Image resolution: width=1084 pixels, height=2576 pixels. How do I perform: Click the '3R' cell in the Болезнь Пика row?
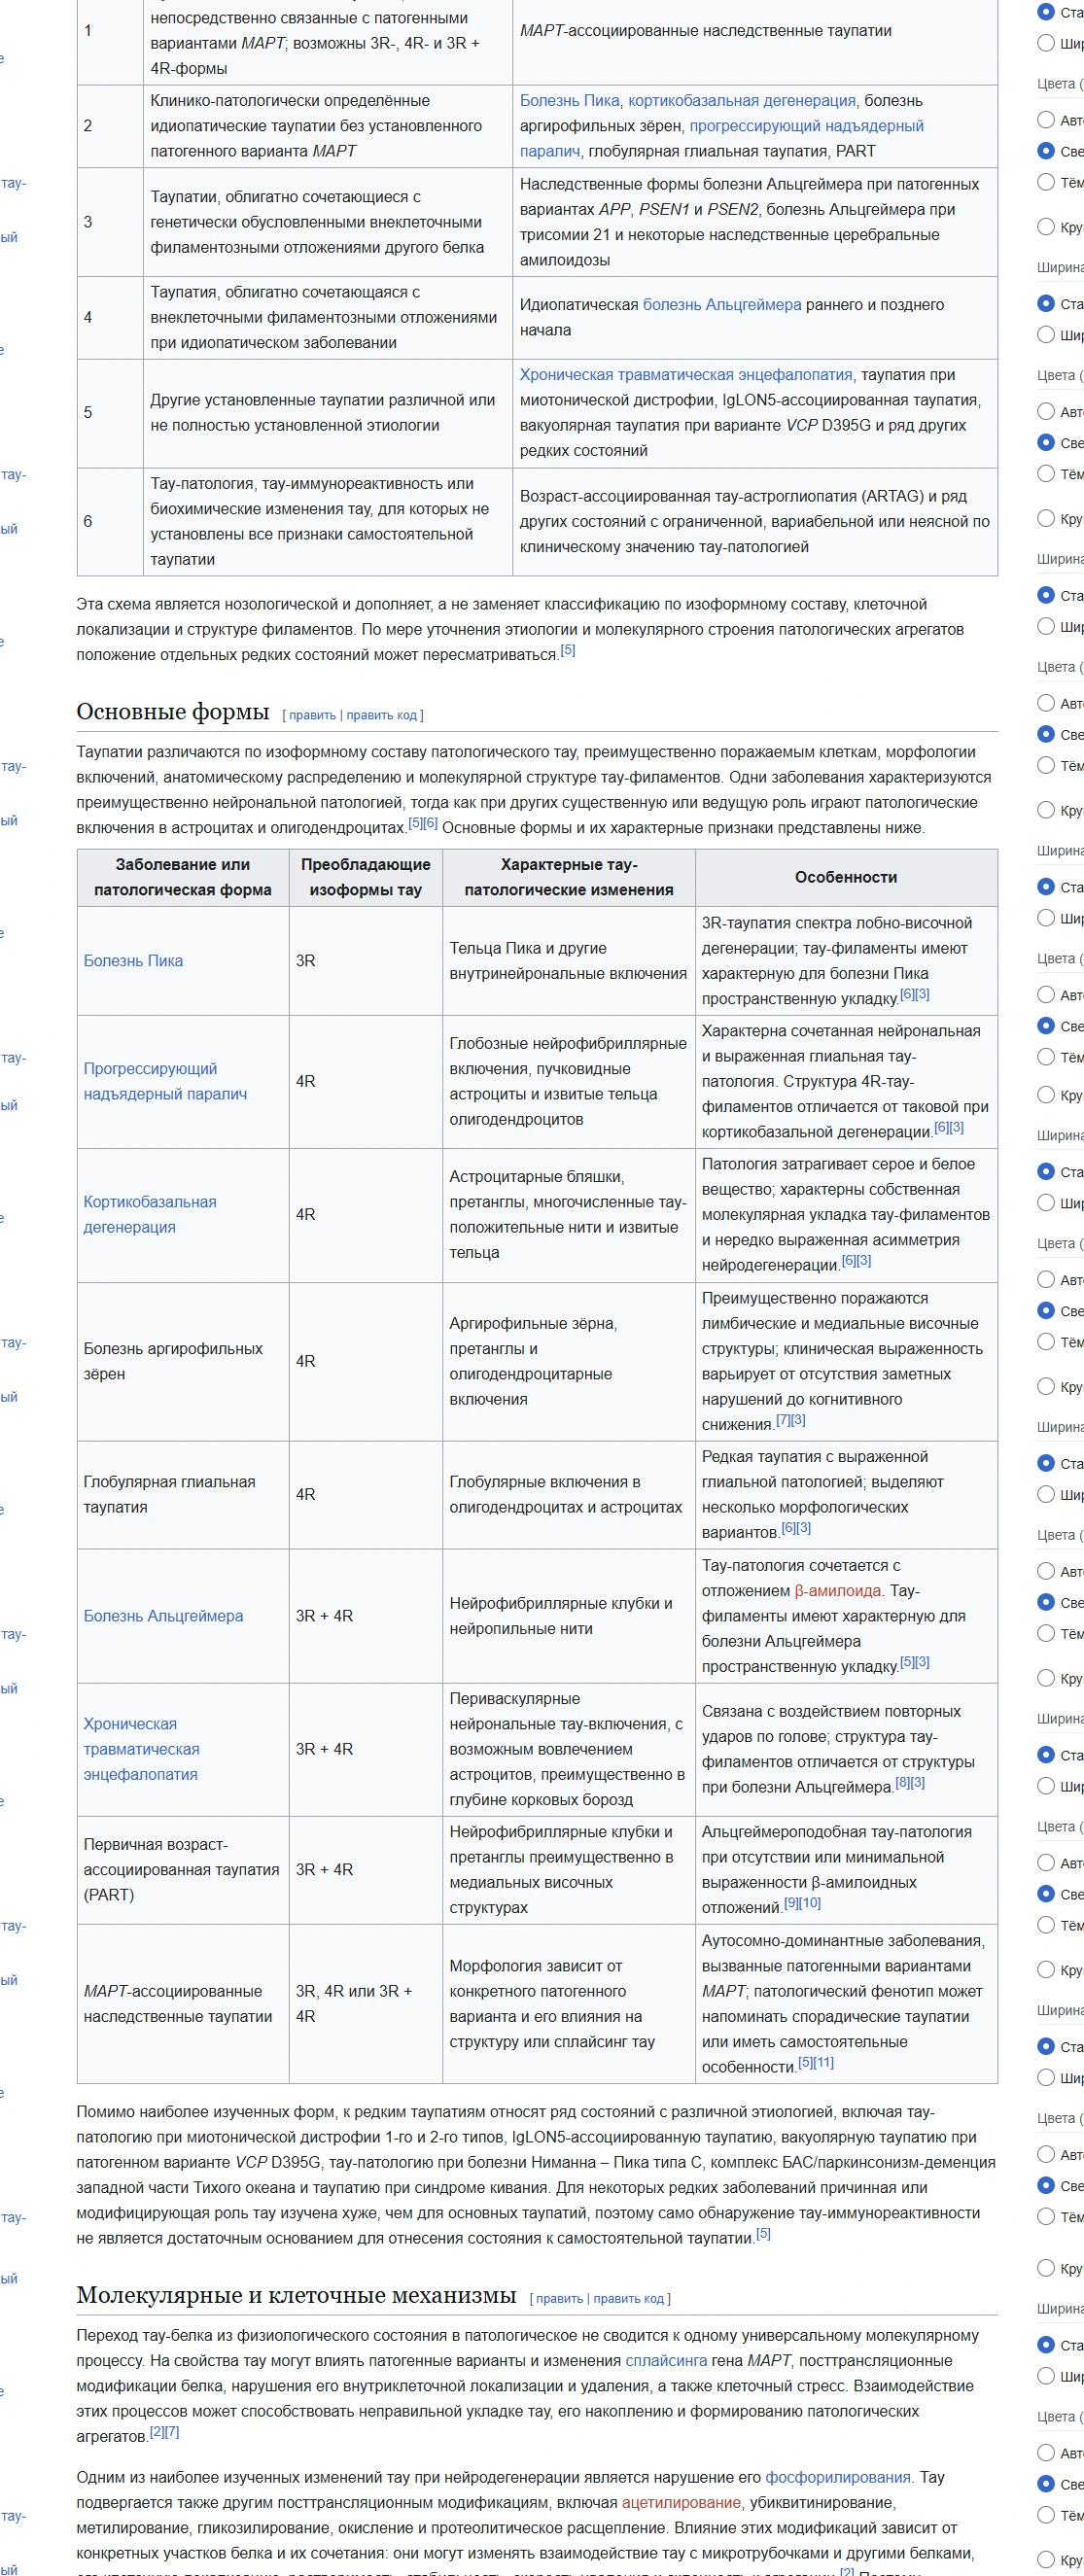click(x=366, y=961)
